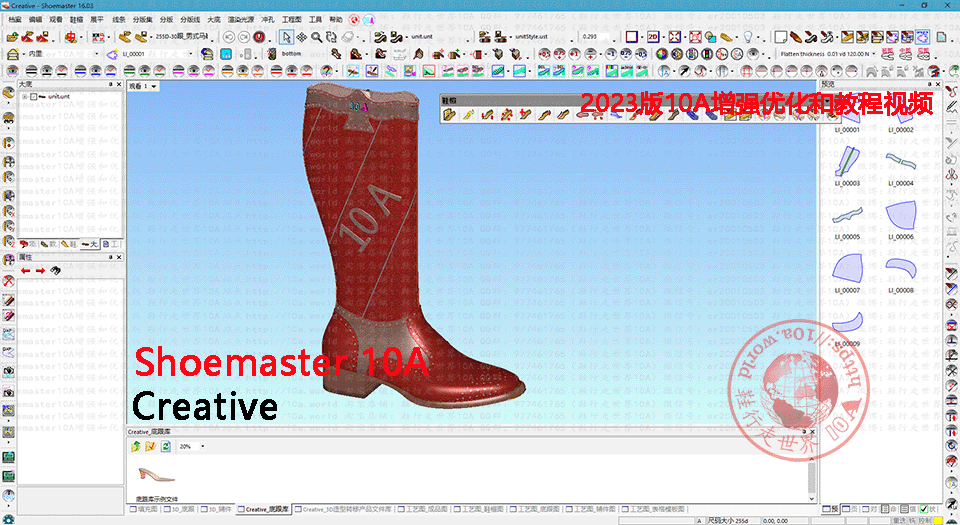
Task: Open the 工程图 menu
Action: click(291, 20)
